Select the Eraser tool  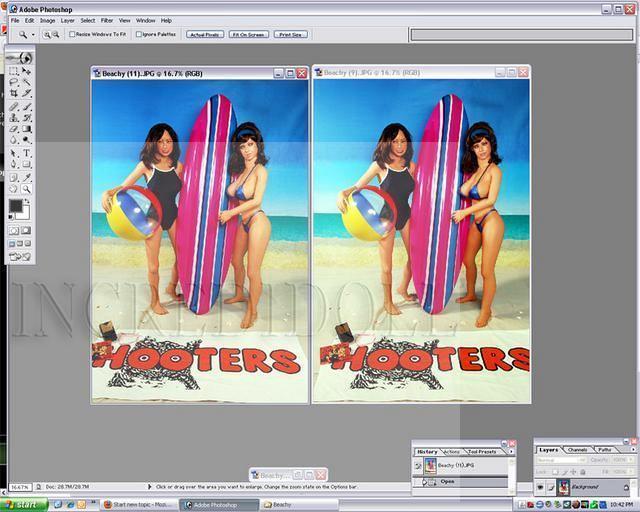[x=13, y=129]
